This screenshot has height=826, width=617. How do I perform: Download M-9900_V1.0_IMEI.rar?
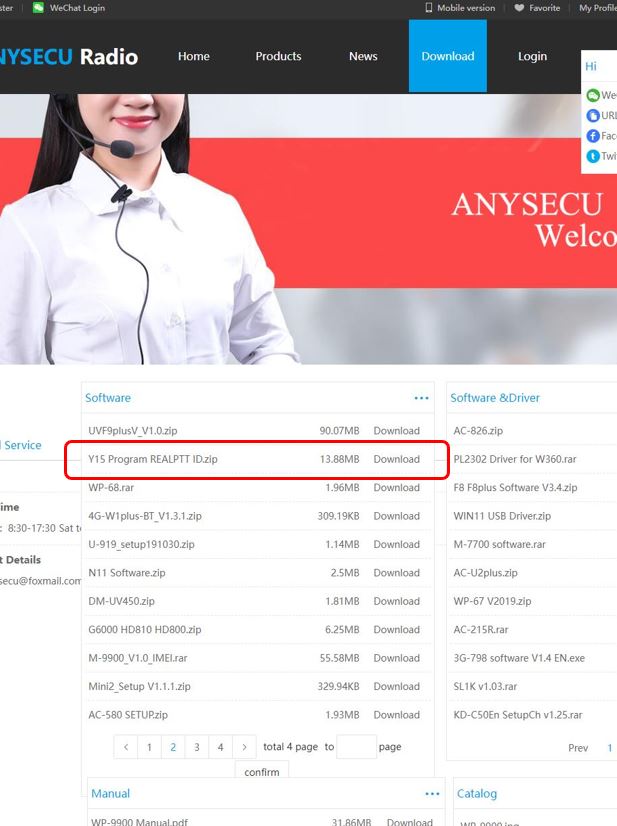(396, 658)
